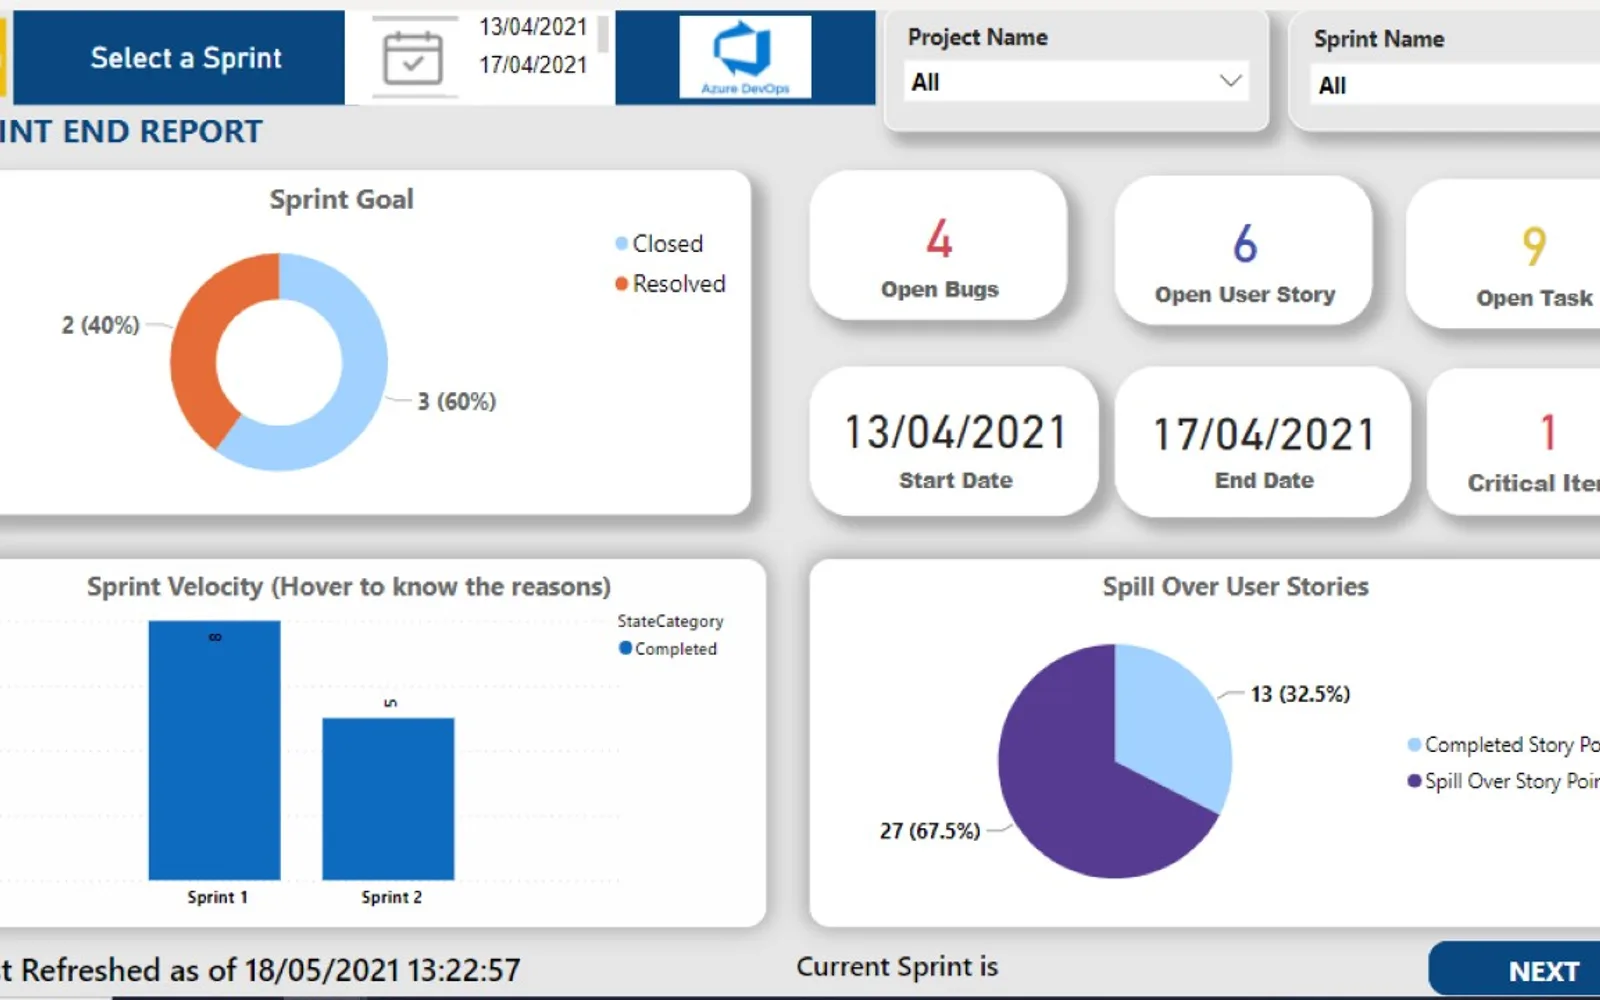
Task: Select the 13/04/2021 date in sprint list
Action: point(533,27)
